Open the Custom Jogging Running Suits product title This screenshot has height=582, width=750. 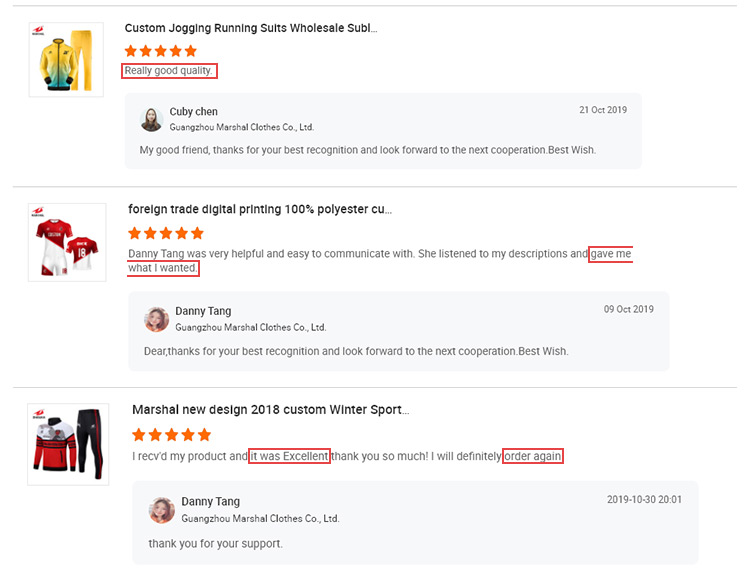251,28
